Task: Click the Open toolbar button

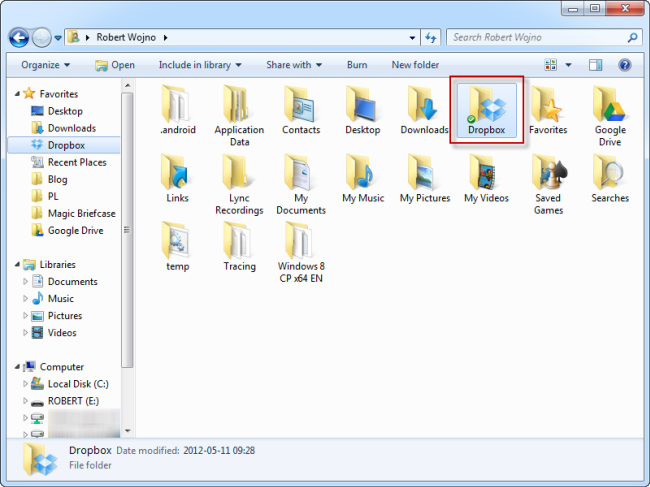Action: coord(115,65)
